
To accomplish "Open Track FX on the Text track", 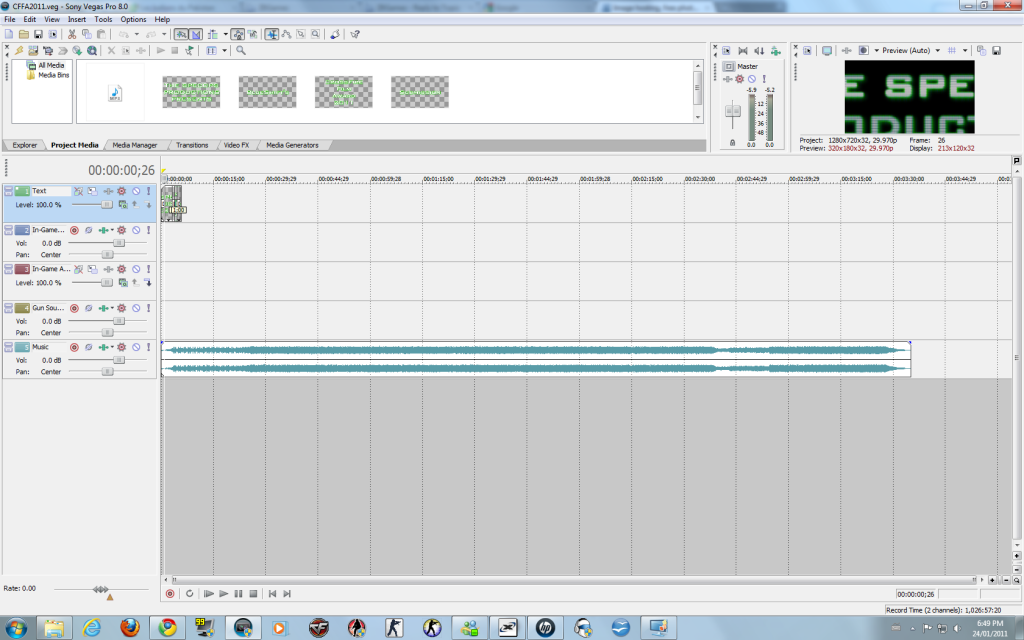I will [121, 191].
